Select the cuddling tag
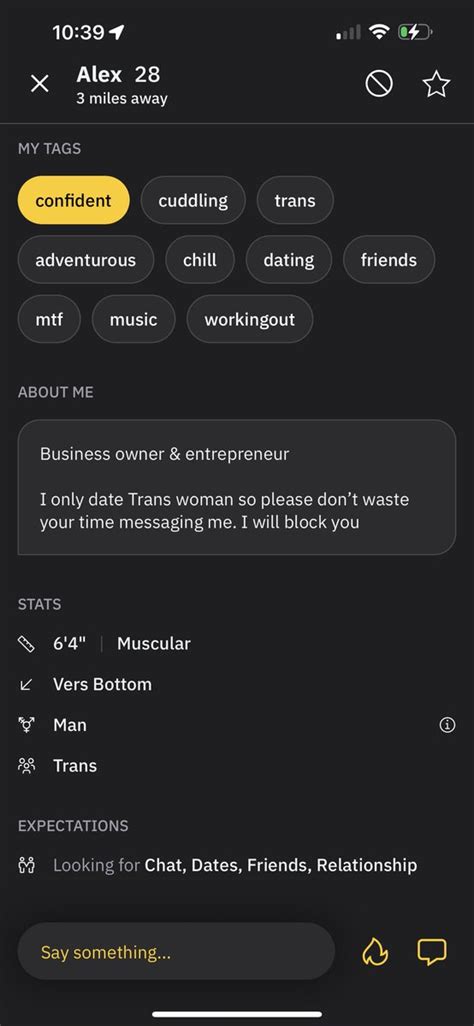Viewport: 474px width, 1026px height. (193, 200)
